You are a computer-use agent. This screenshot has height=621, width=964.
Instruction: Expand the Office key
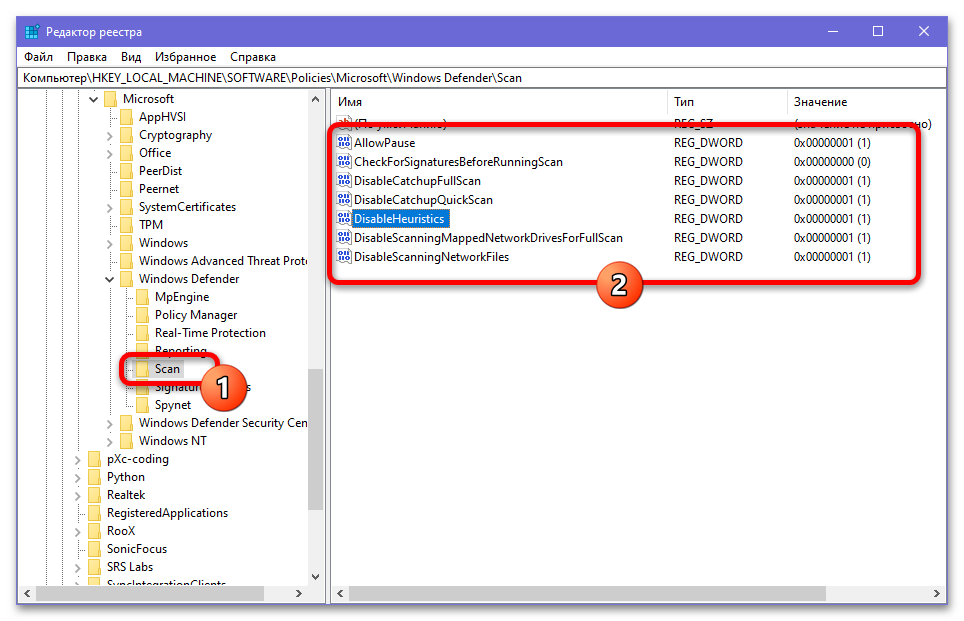tap(109, 153)
